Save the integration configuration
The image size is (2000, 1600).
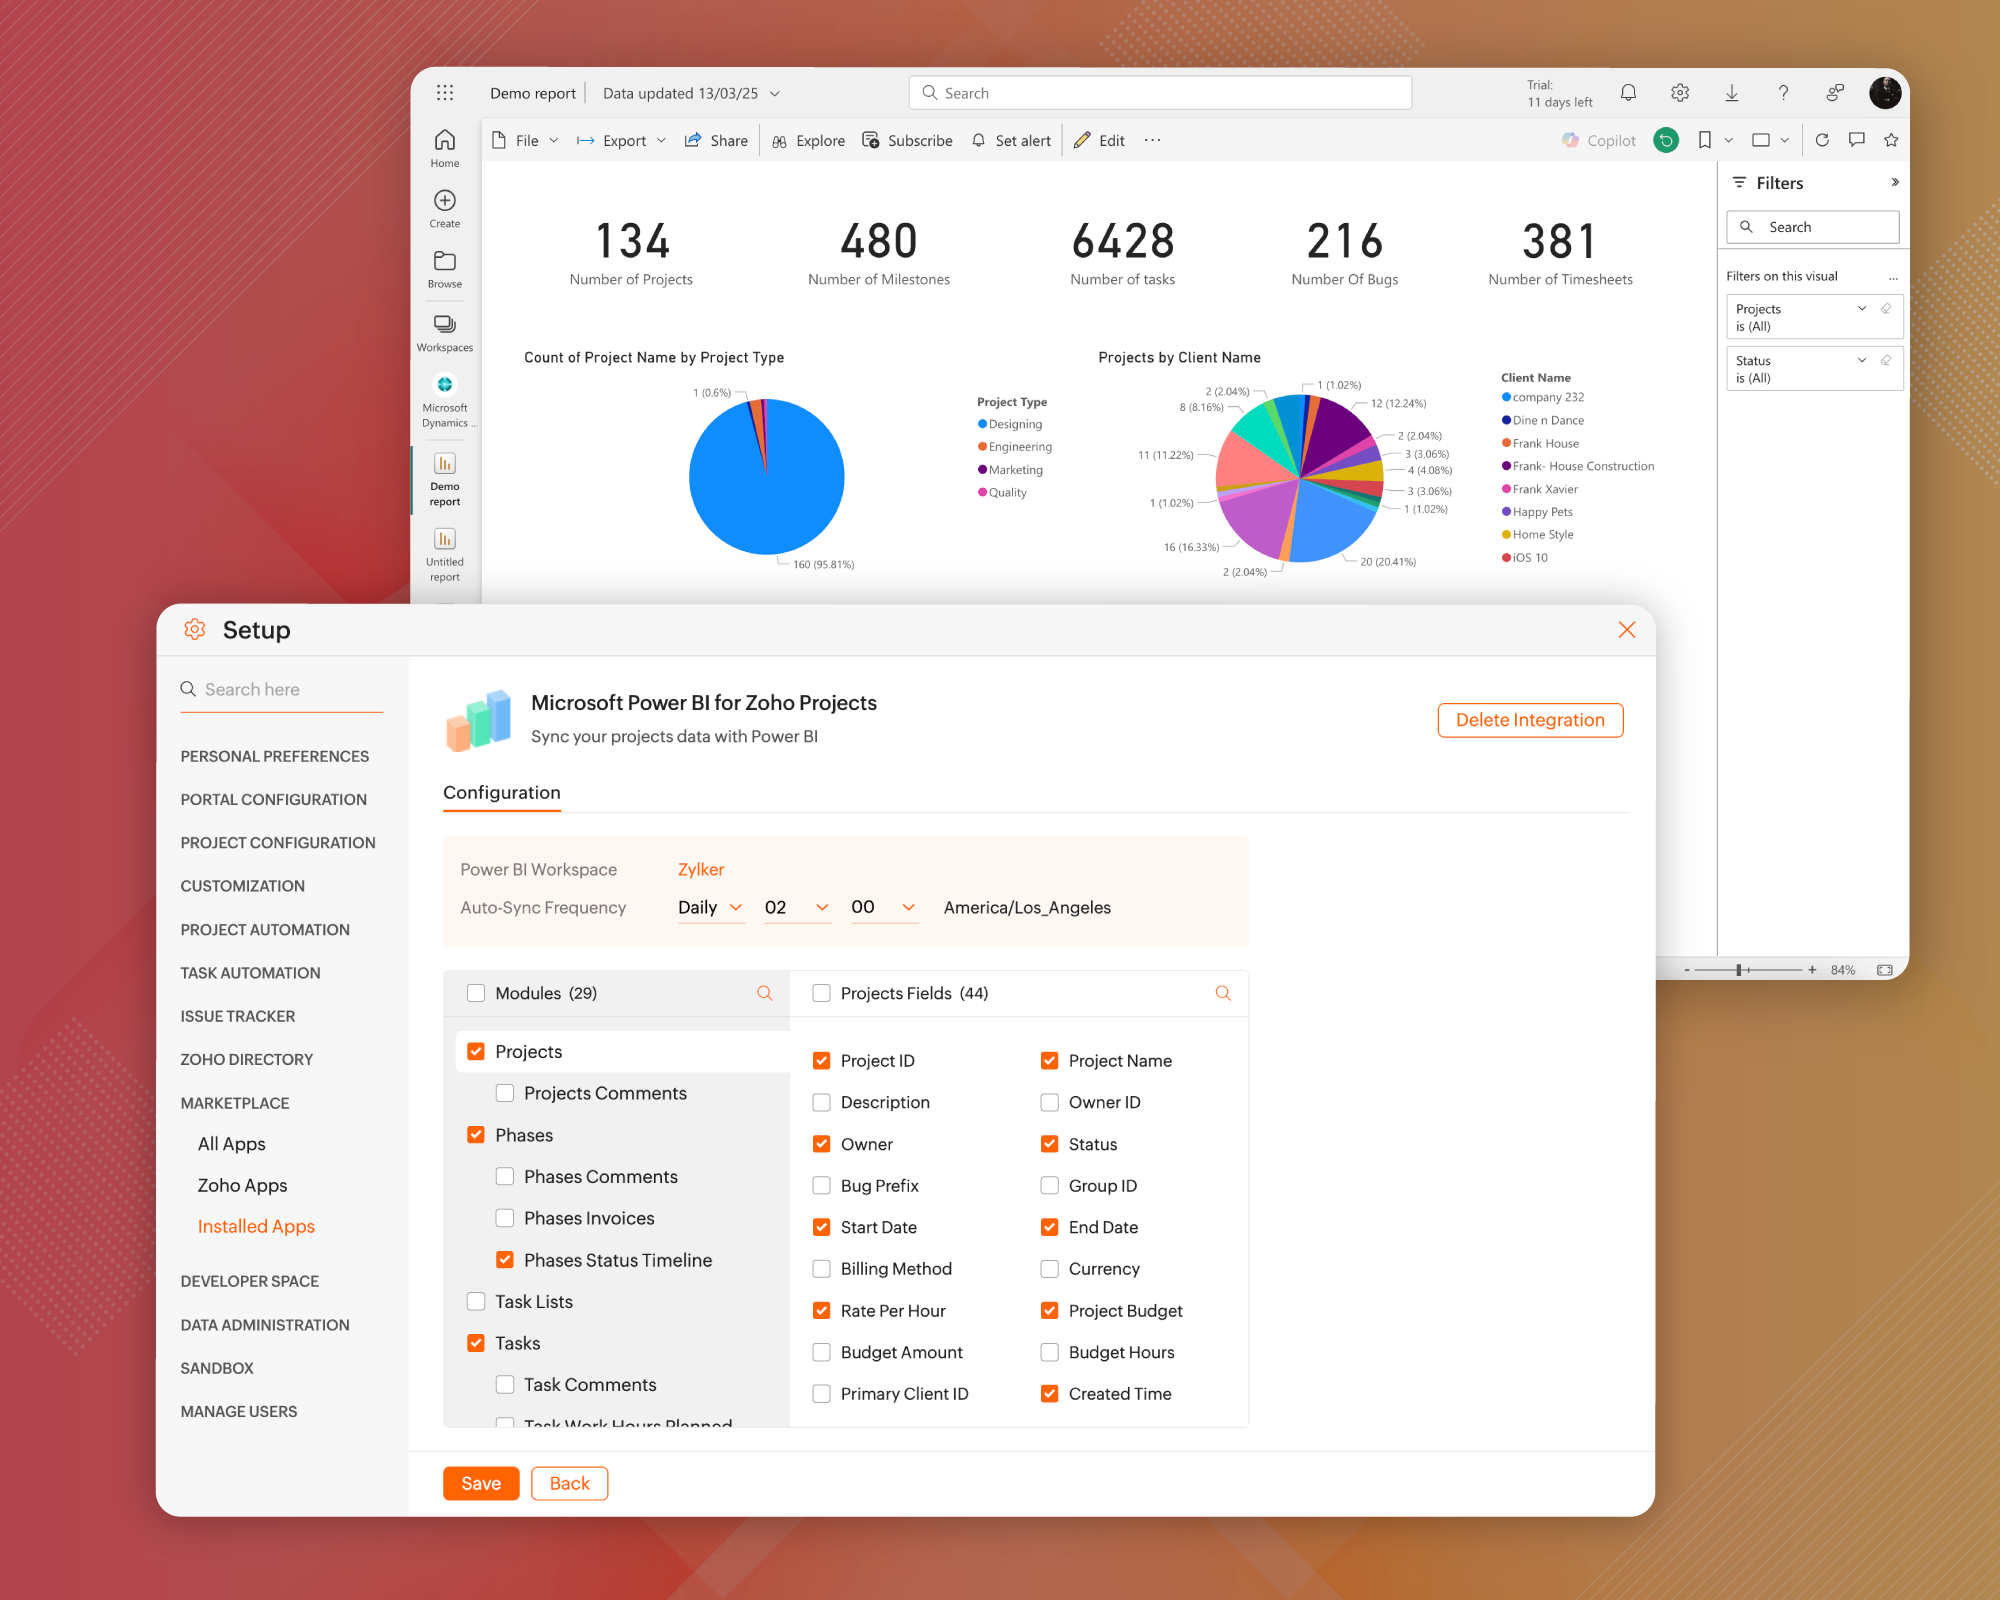click(481, 1484)
